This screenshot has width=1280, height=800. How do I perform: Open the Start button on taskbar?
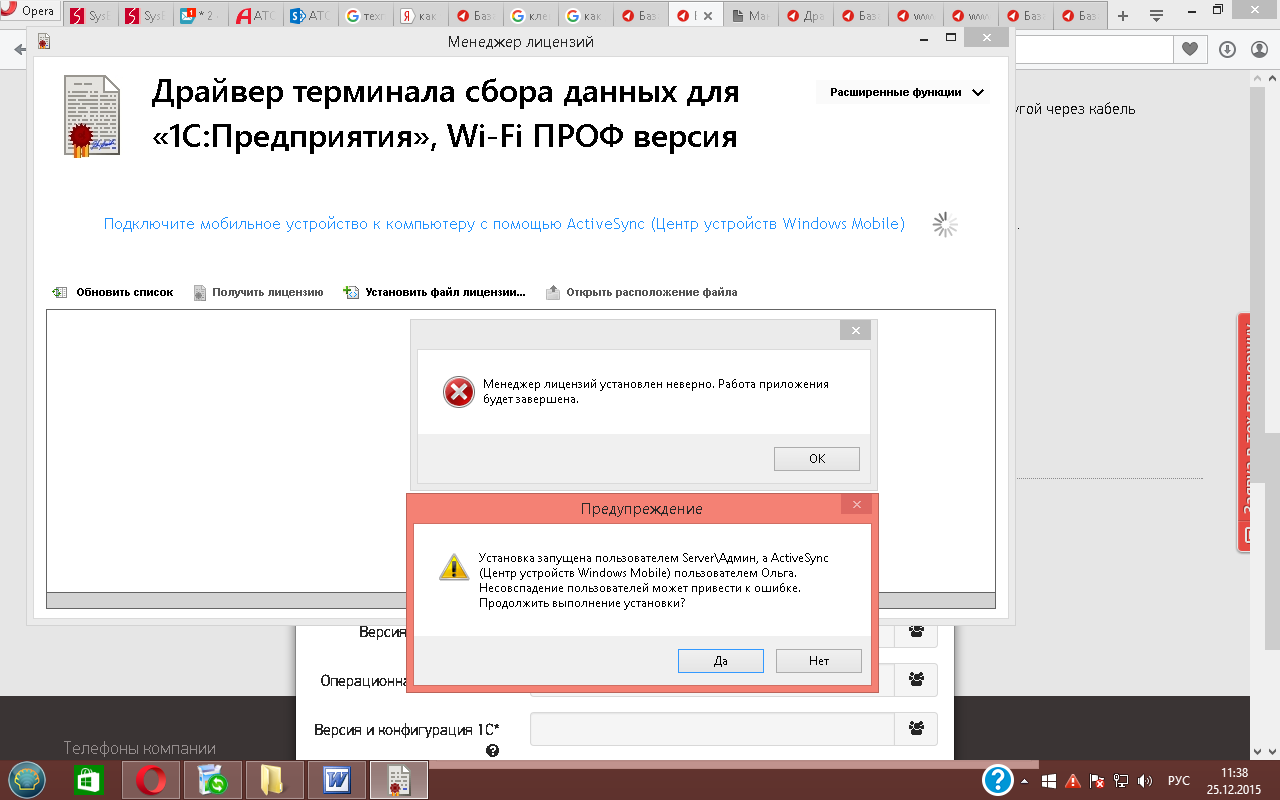25,780
